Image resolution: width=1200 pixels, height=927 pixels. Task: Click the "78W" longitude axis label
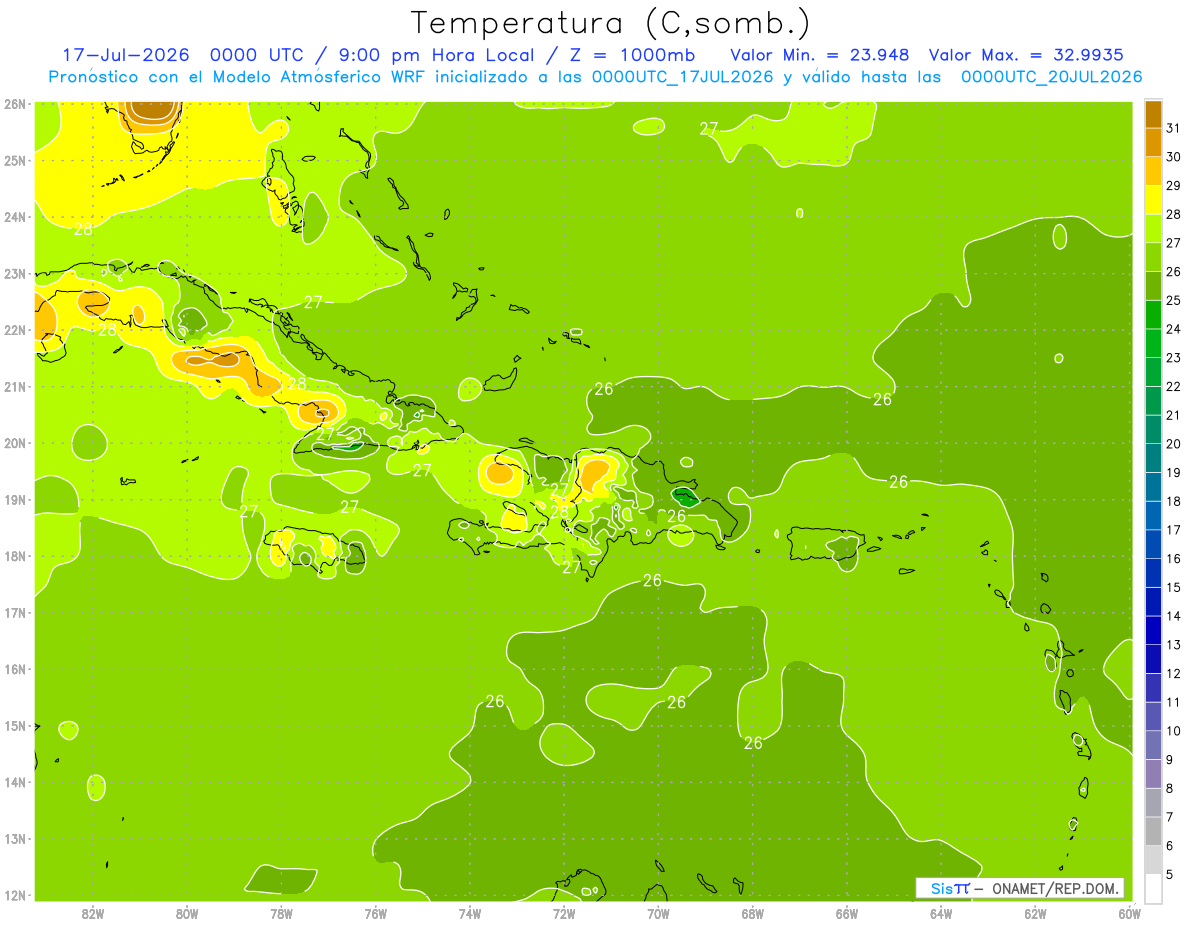click(x=281, y=913)
